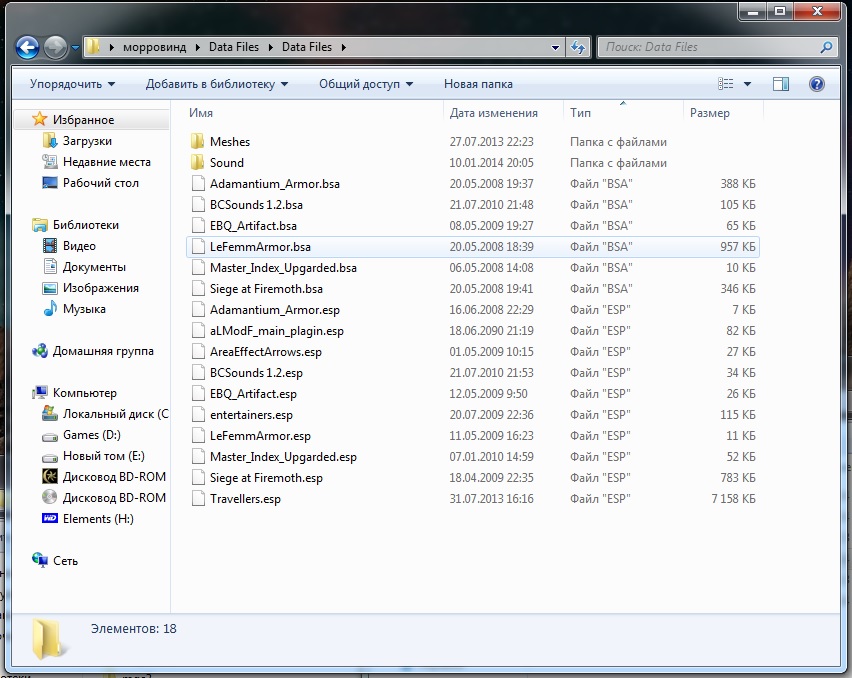This screenshot has width=852, height=678.
Task: Click the Forward navigation arrow
Action: 55,47
